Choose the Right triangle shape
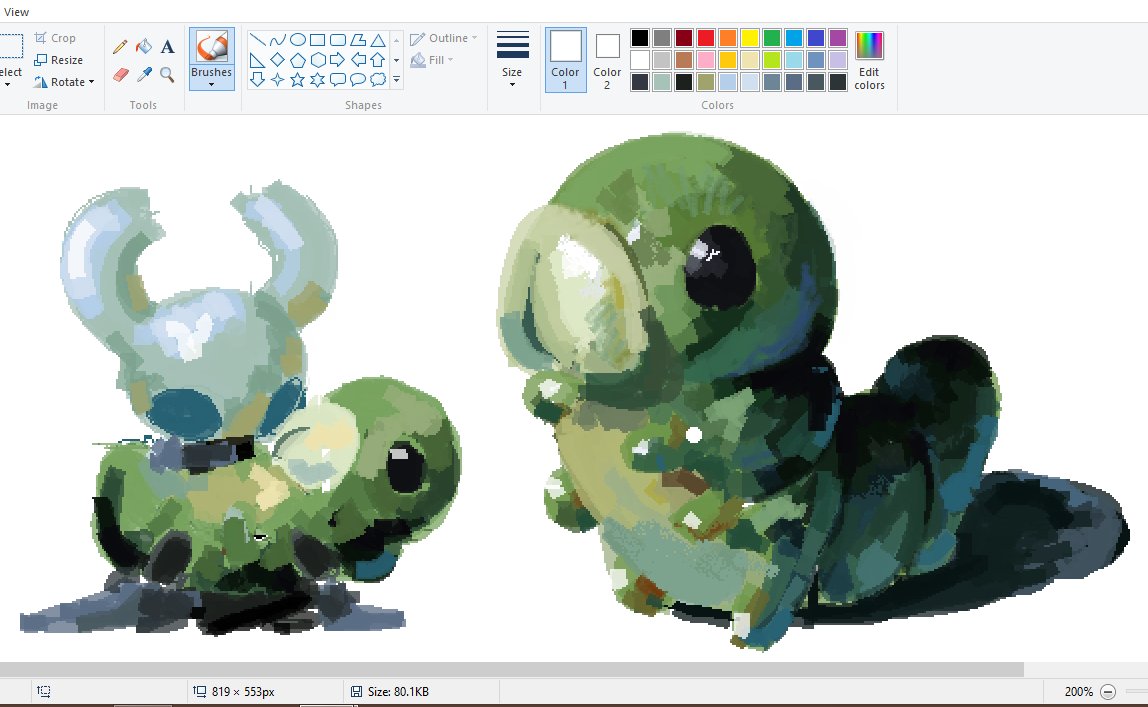The height and width of the screenshot is (707, 1148). pyautogui.click(x=257, y=60)
